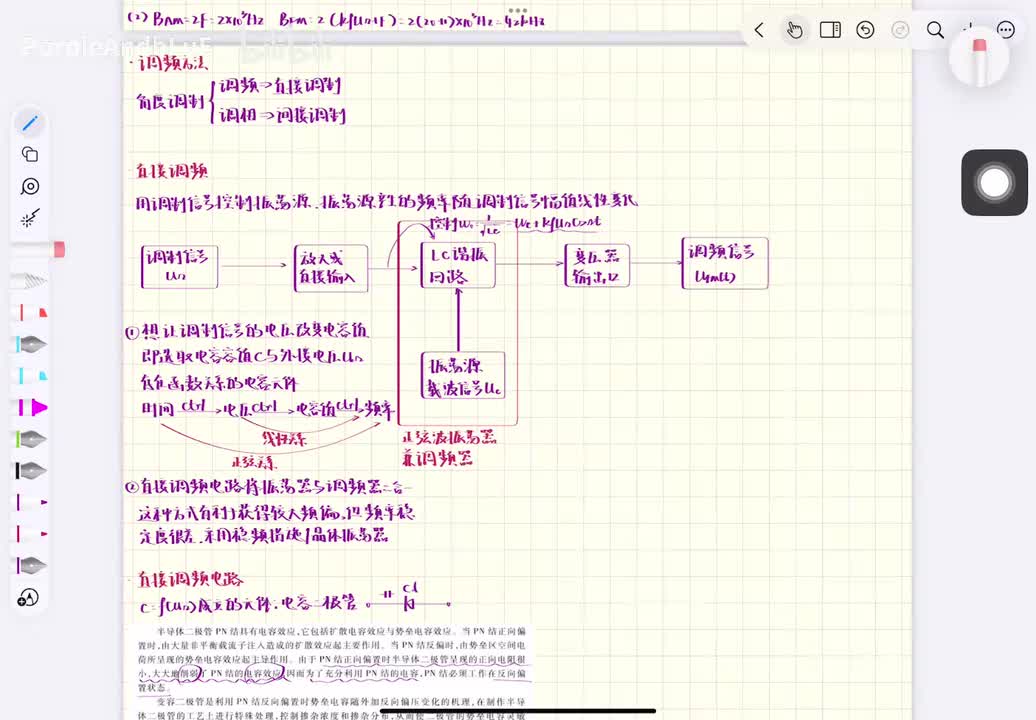This screenshot has height=720, width=1036.
Task: Undo the last stroke
Action: pos(865,30)
